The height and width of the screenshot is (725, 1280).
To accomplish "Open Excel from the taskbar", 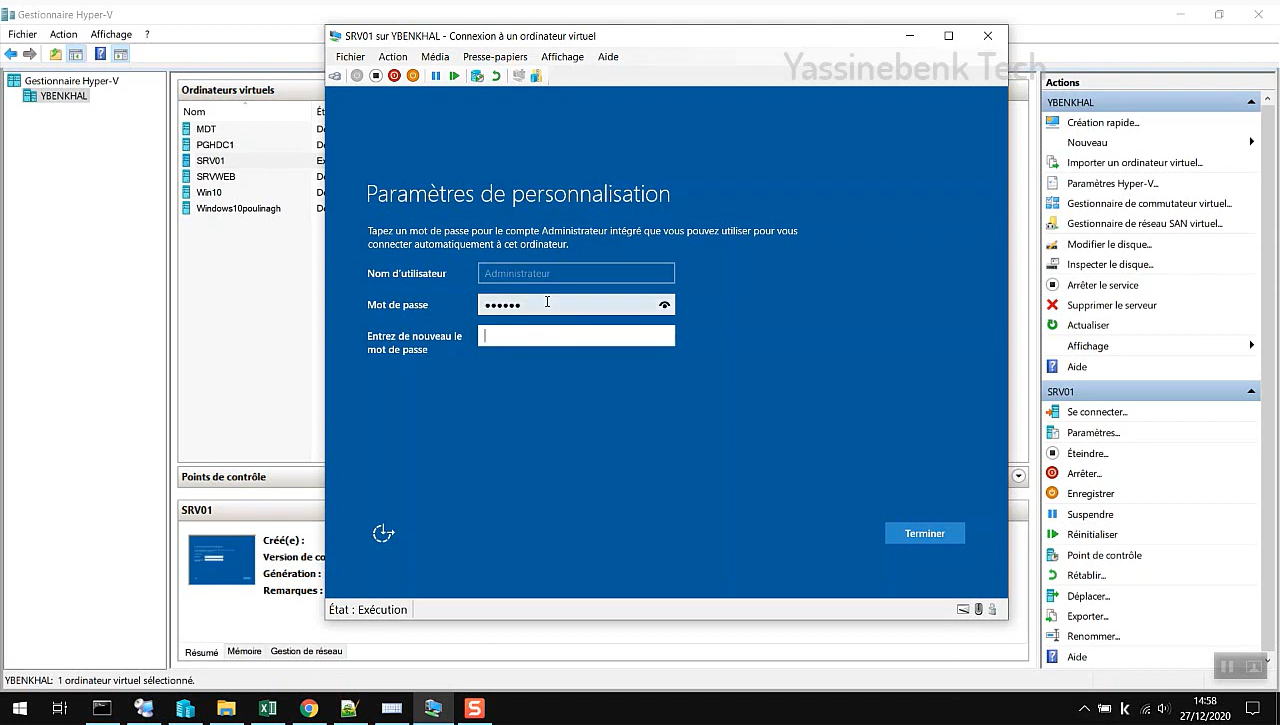I will click(268, 708).
